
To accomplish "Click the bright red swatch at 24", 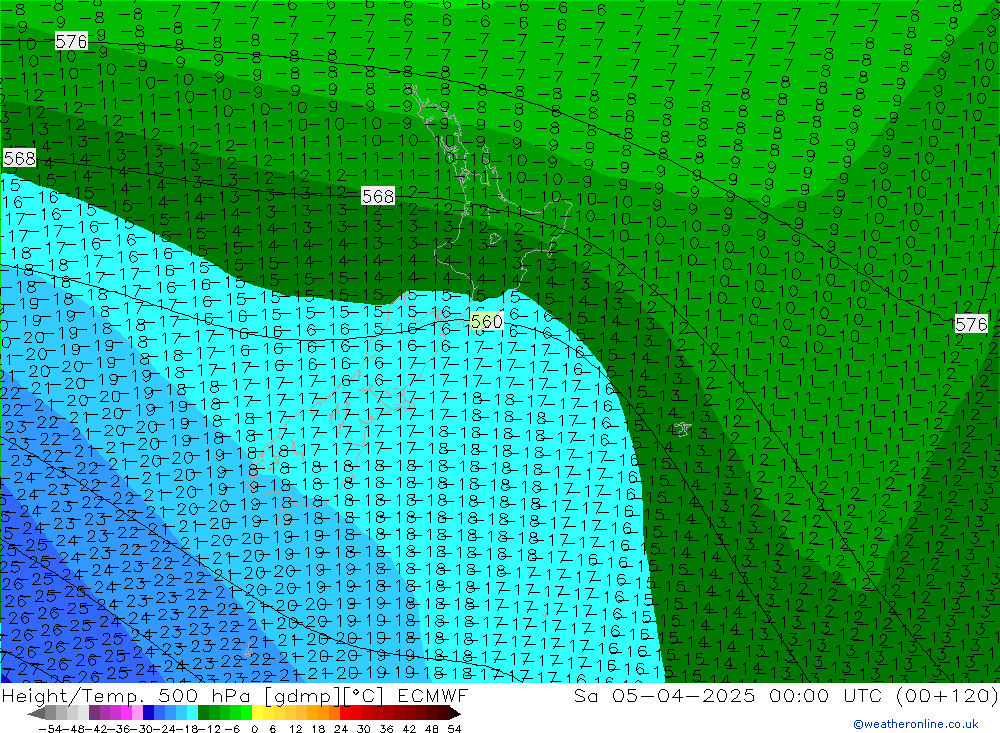I will coord(345,713).
